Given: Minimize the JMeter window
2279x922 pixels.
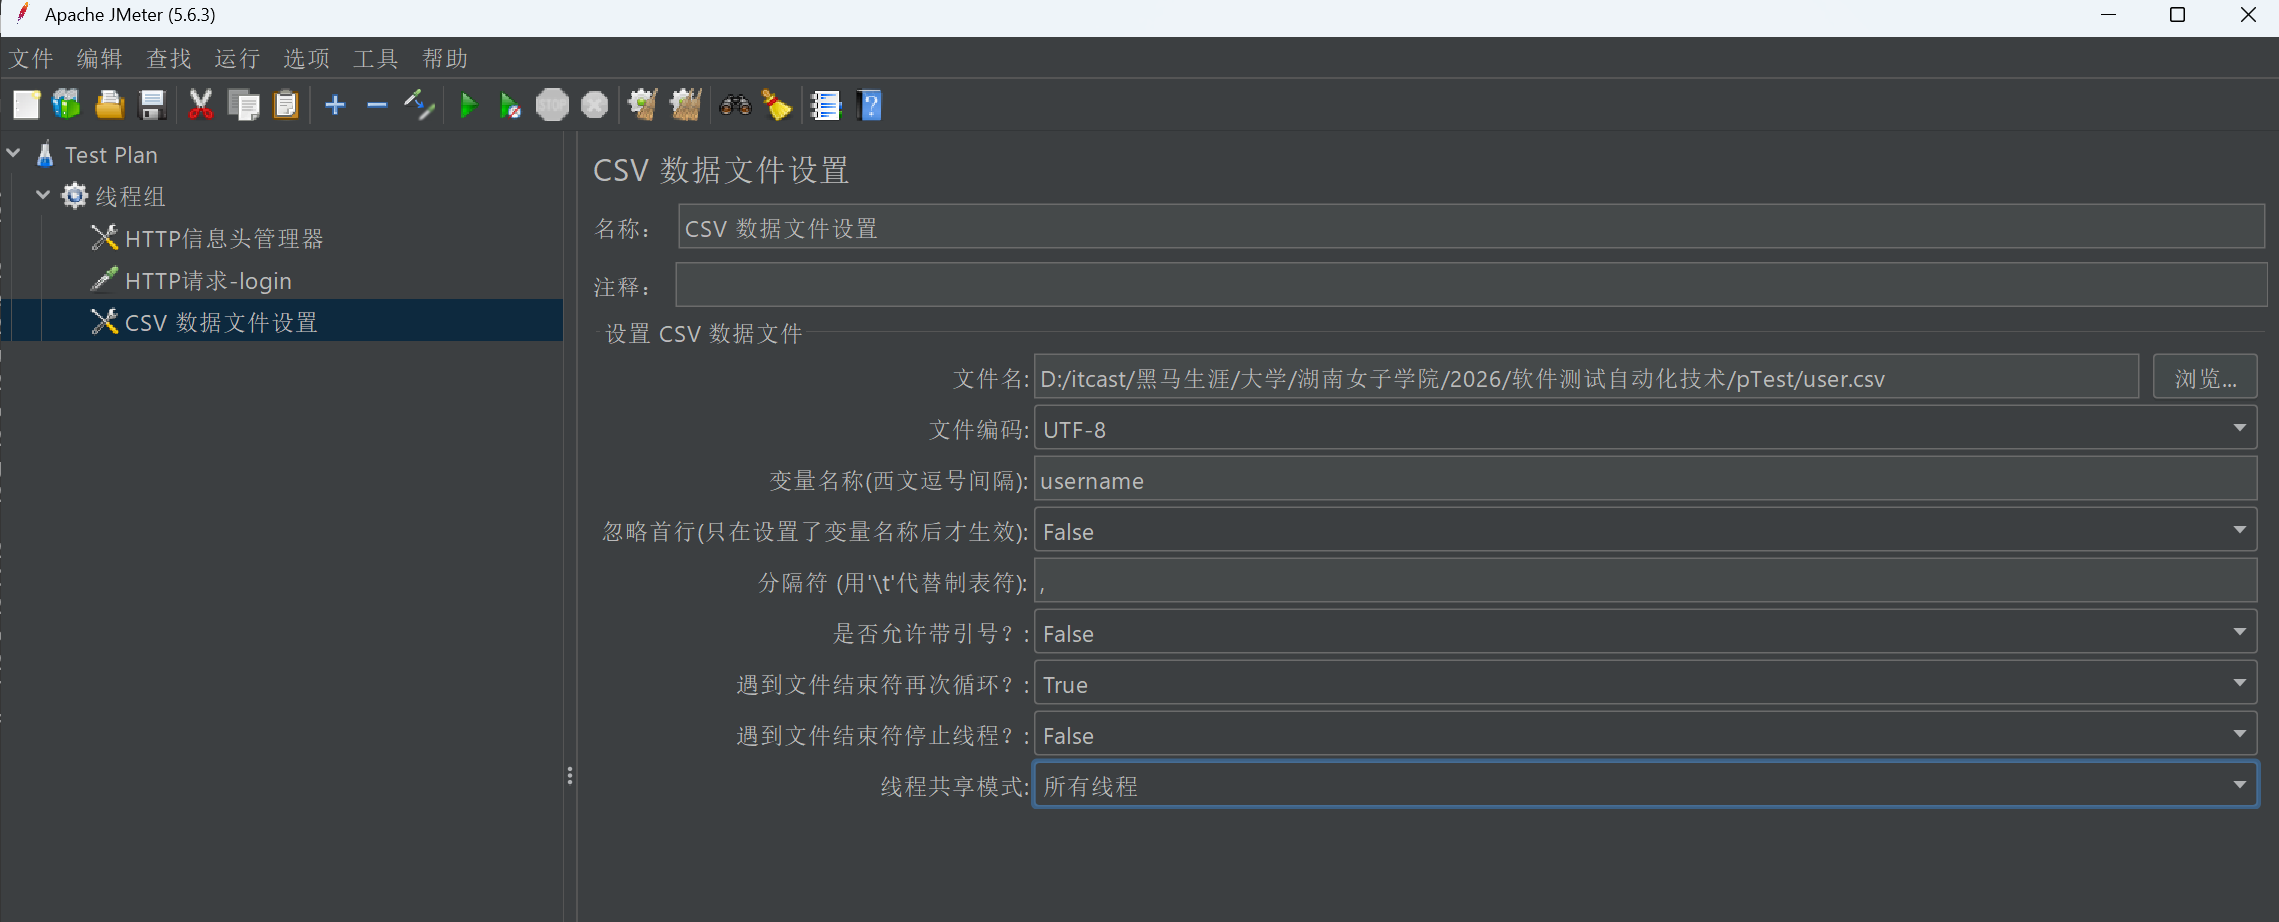Looking at the screenshot, I should (2109, 15).
